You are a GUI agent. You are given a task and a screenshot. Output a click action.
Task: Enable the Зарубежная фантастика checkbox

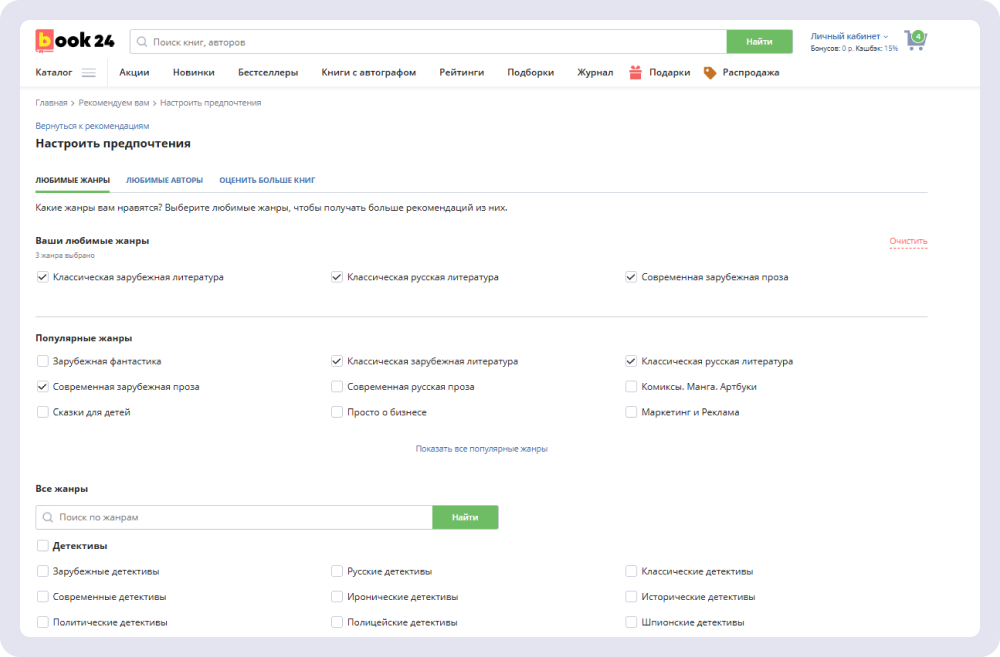click(x=42, y=361)
